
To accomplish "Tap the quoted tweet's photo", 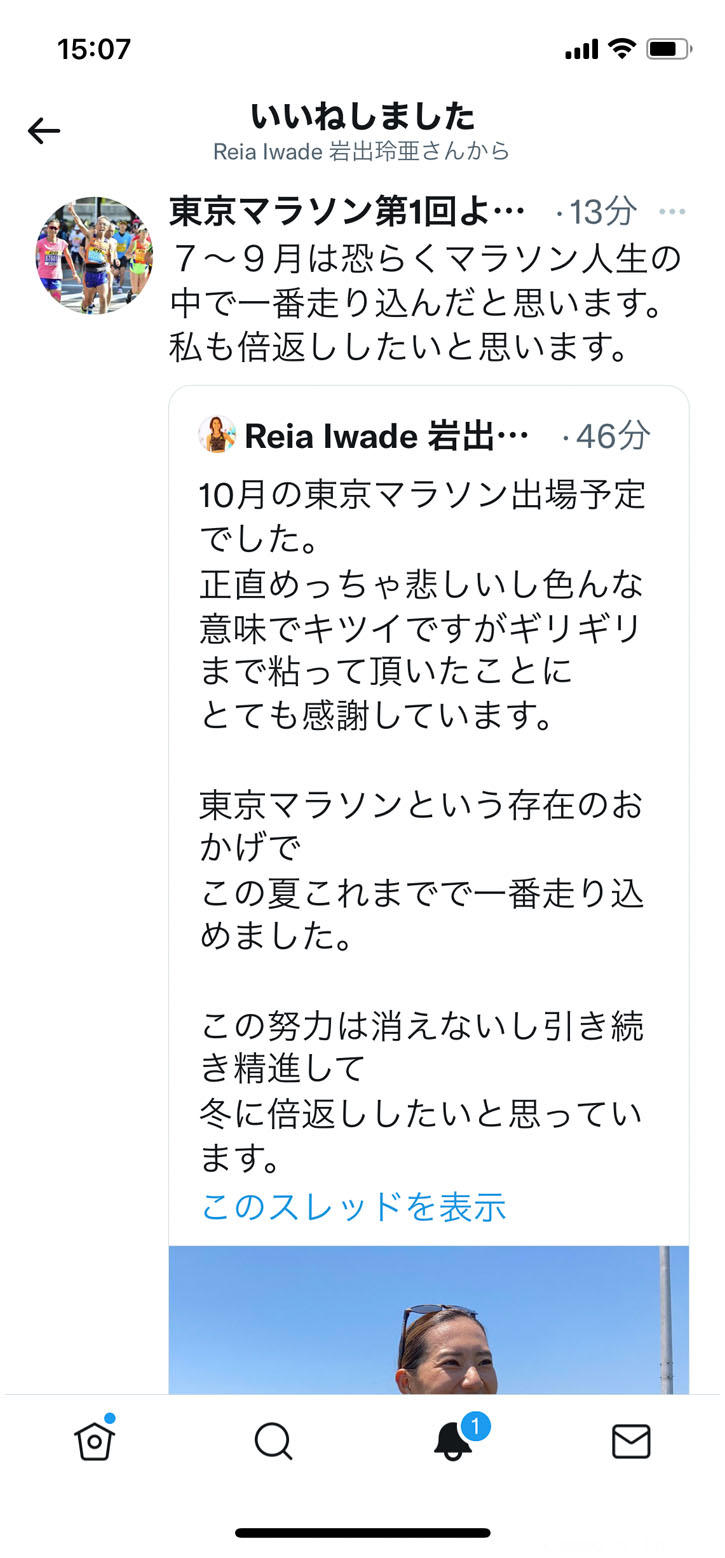I will pos(428,1320).
